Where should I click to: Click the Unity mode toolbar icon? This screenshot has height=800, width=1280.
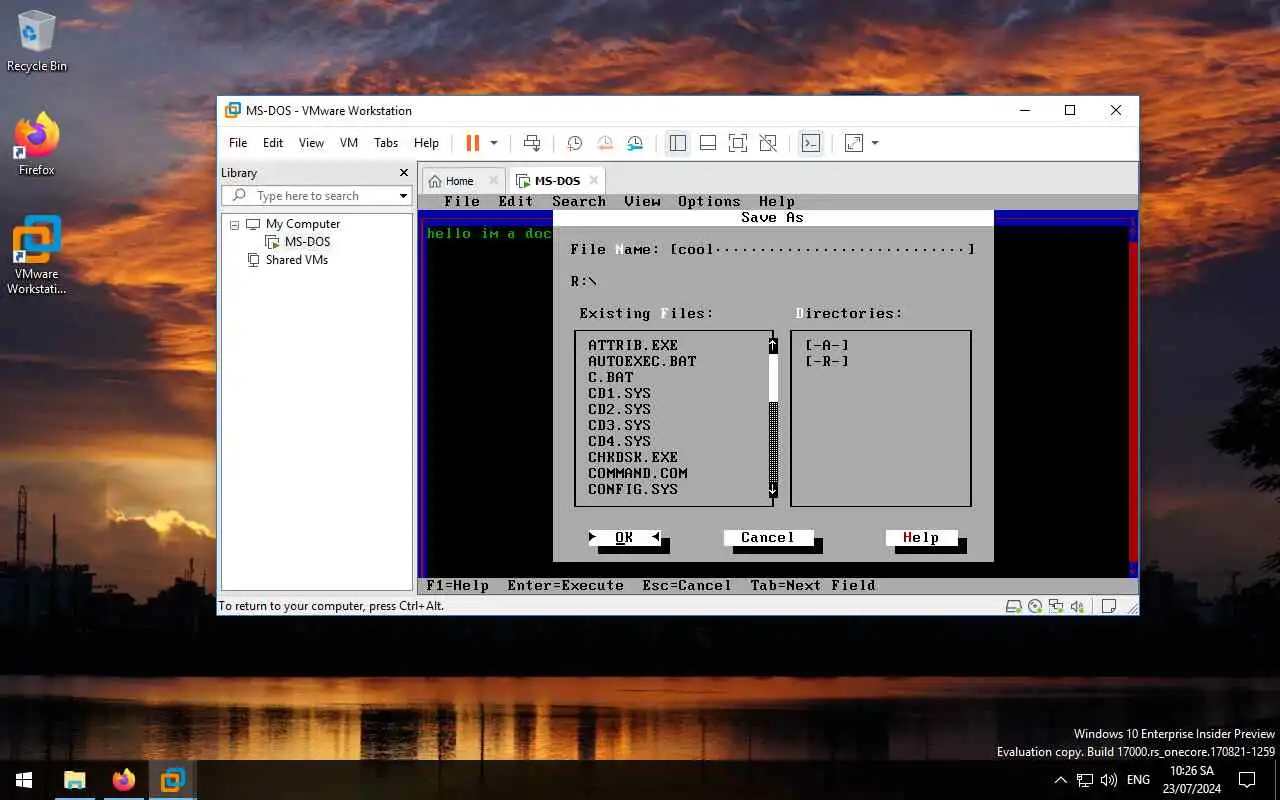pyautogui.click(x=768, y=143)
